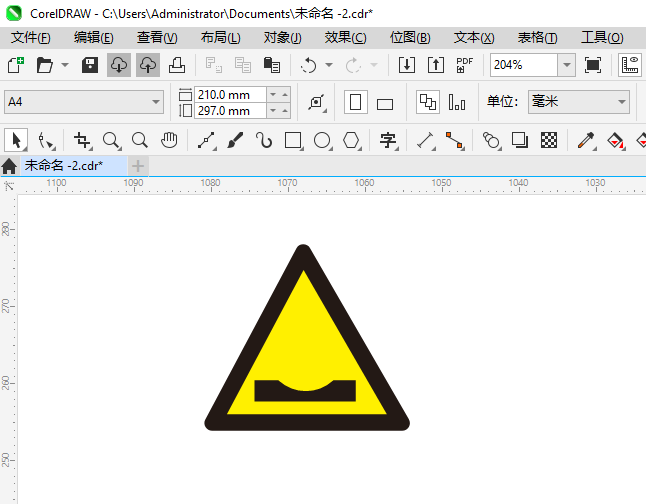Select the Color Eyedropper tool

586,140
